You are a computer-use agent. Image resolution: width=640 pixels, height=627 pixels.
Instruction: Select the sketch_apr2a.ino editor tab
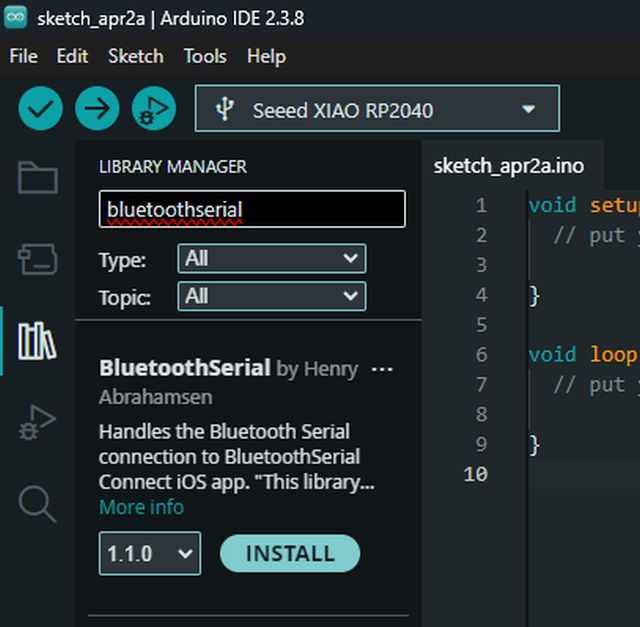coord(508,166)
